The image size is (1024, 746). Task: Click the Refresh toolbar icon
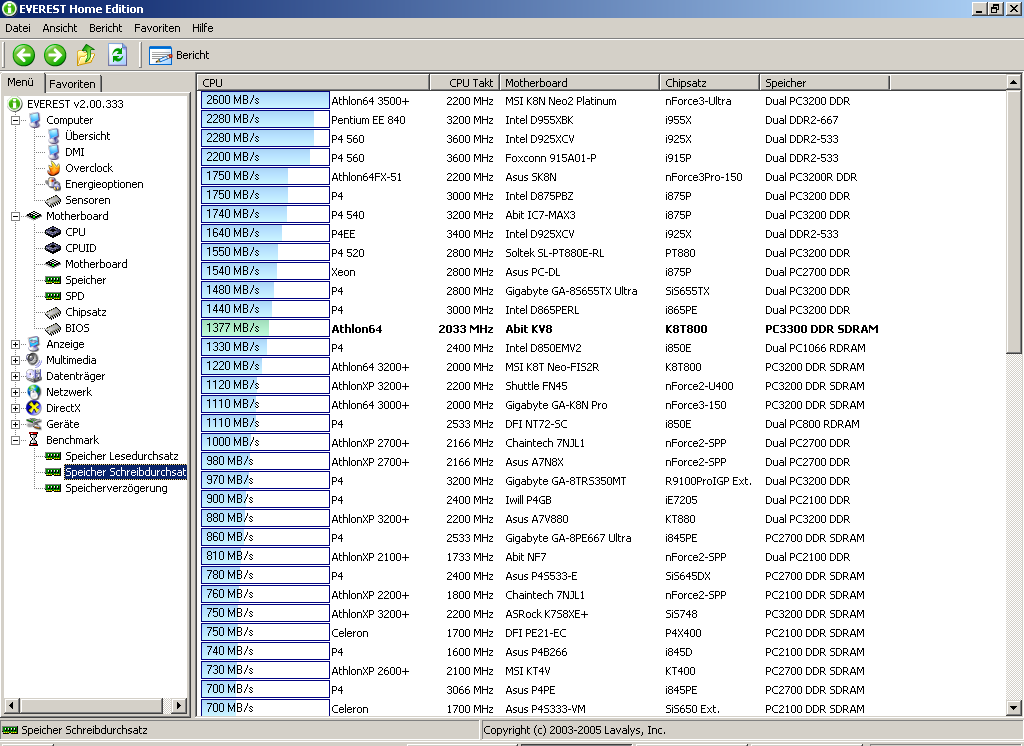[118, 55]
